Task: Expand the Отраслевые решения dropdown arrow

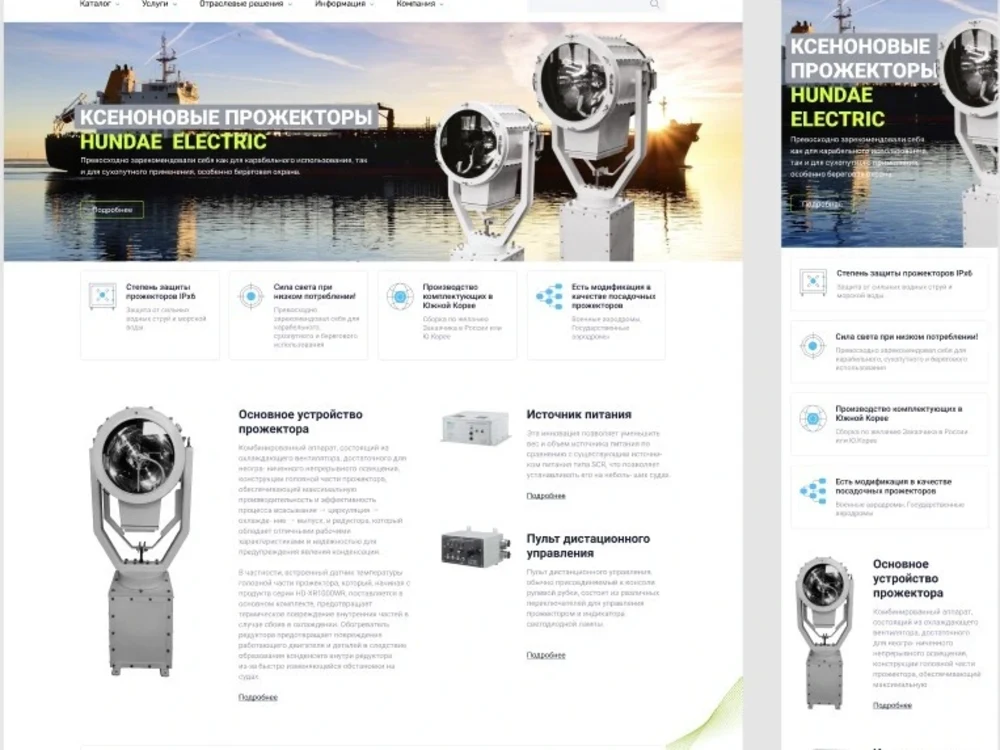Action: click(x=290, y=4)
